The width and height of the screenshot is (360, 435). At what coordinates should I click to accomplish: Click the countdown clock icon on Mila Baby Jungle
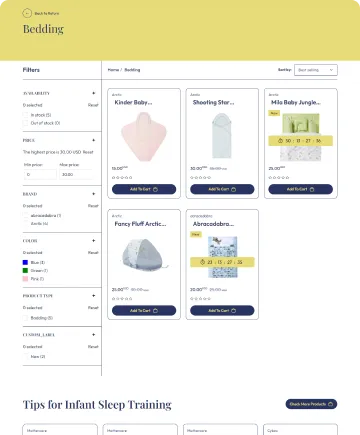(280, 141)
